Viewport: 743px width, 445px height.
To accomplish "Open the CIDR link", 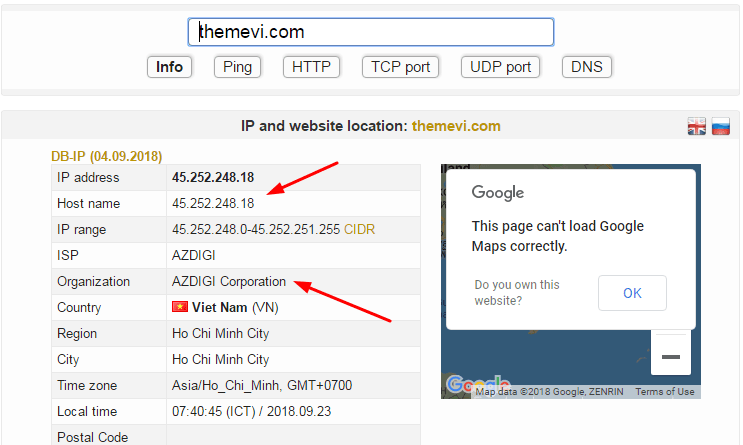I will click(x=359, y=229).
